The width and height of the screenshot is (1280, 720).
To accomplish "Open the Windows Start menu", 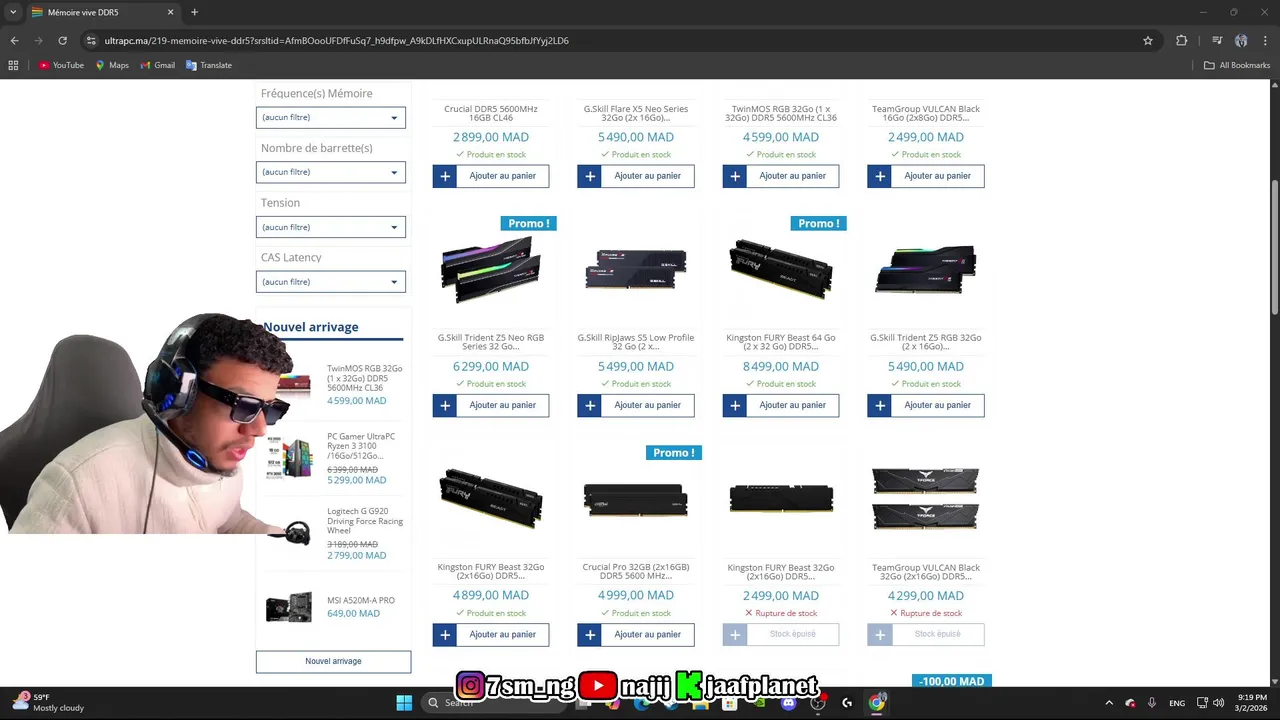I will 404,703.
